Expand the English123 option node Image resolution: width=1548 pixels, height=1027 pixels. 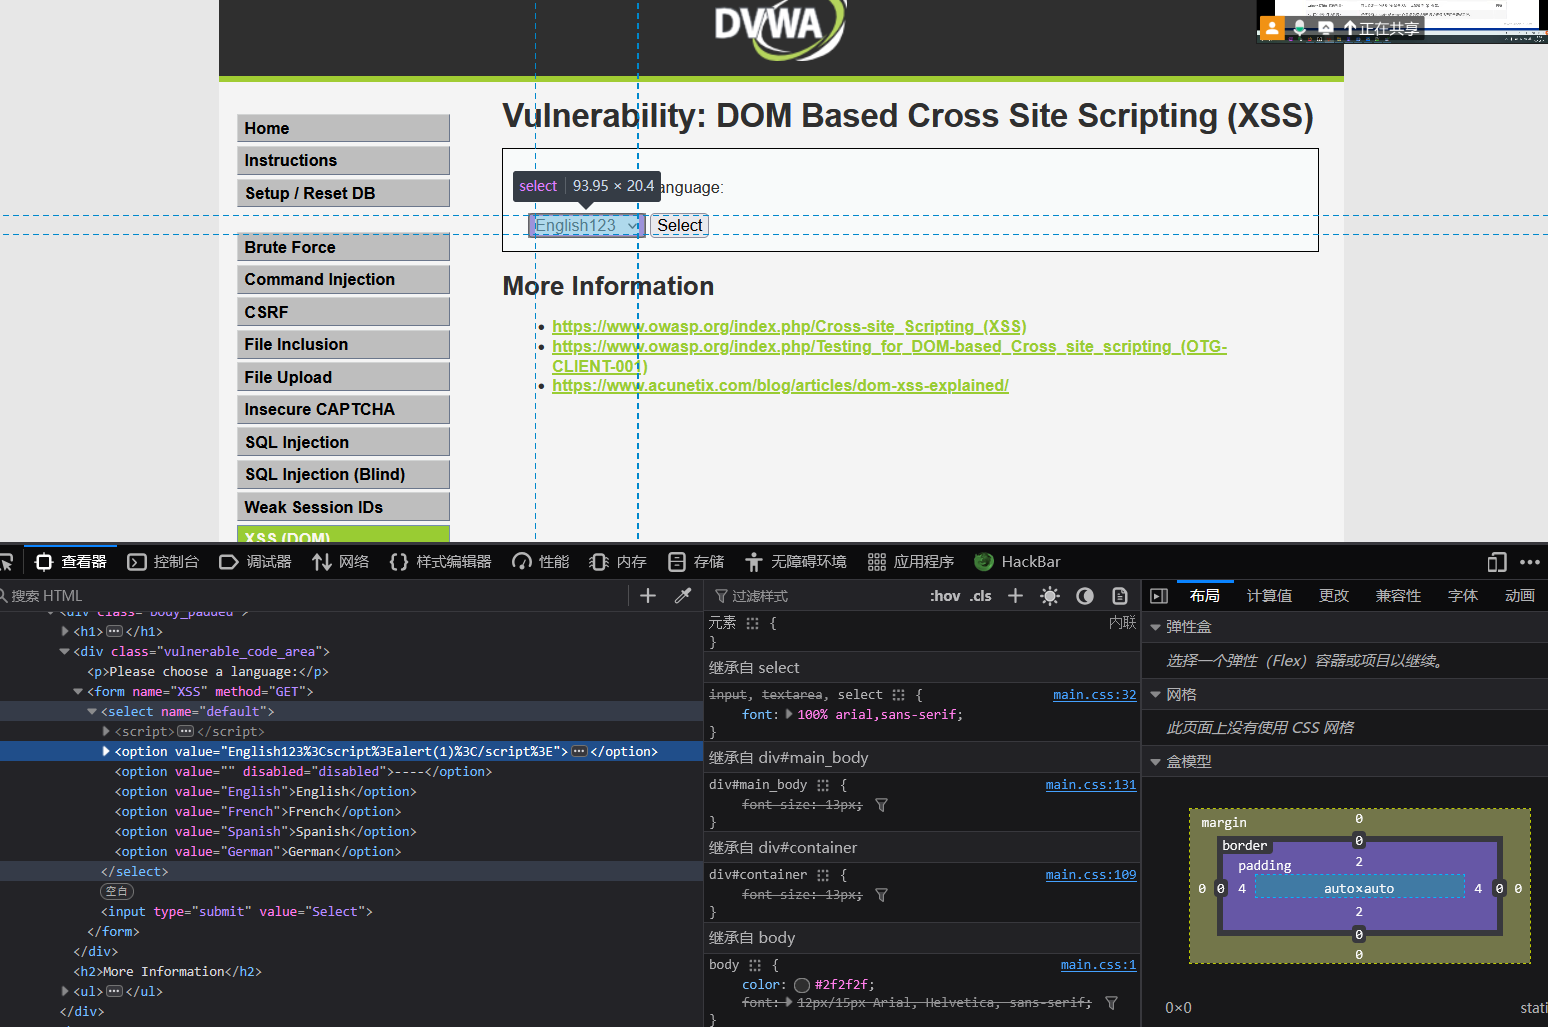coord(106,752)
